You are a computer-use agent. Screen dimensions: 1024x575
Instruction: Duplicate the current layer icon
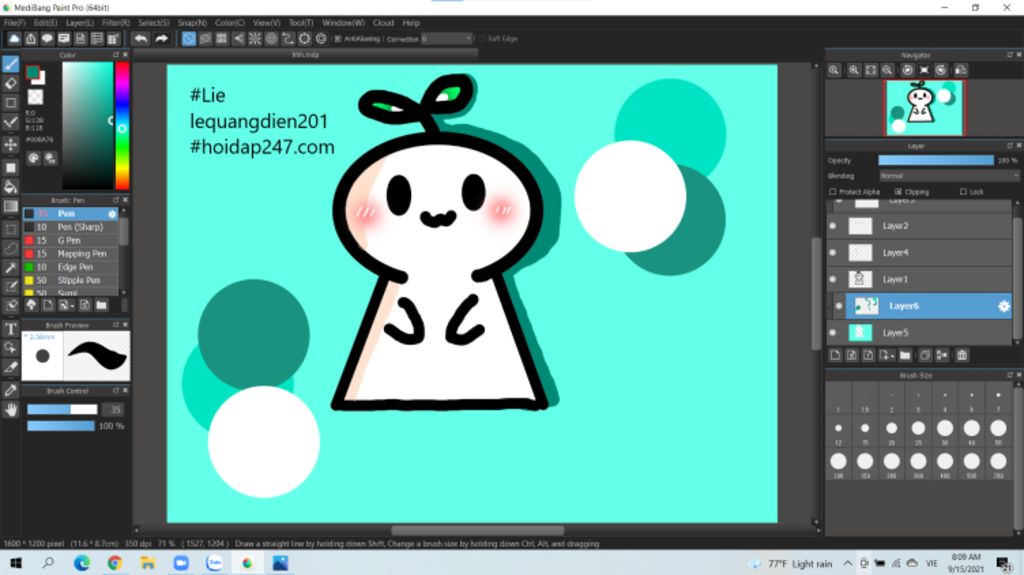pyautogui.click(x=925, y=355)
